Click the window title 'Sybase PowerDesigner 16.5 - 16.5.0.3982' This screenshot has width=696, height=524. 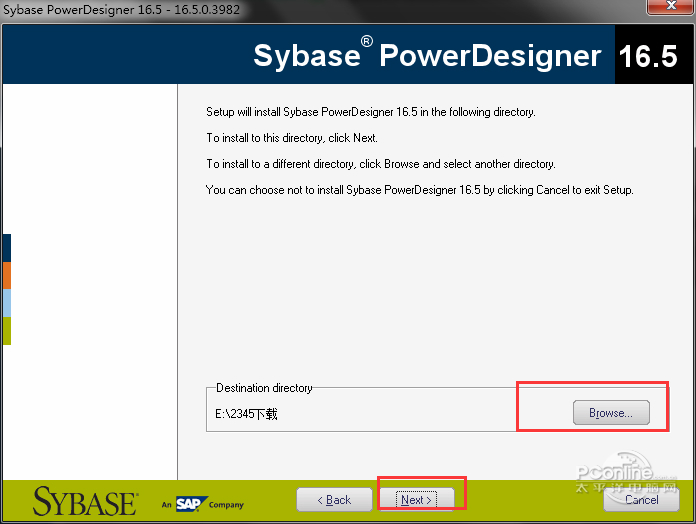coord(122,9)
